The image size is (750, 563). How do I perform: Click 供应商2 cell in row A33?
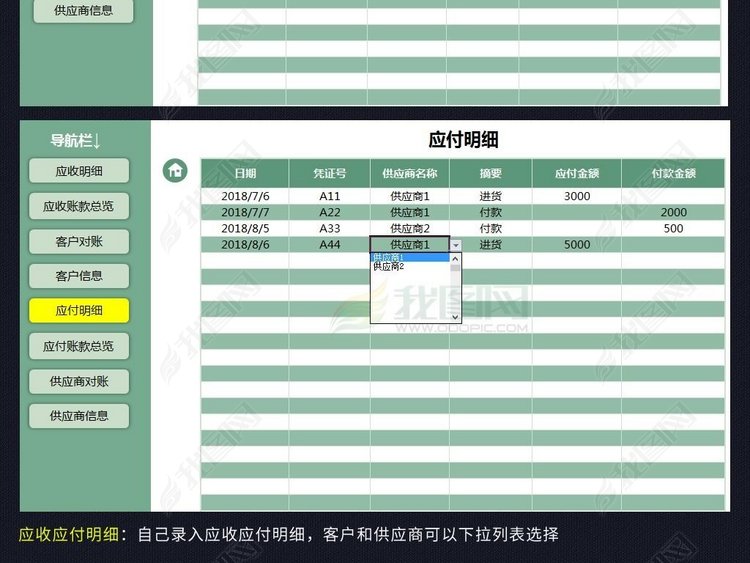pos(409,229)
